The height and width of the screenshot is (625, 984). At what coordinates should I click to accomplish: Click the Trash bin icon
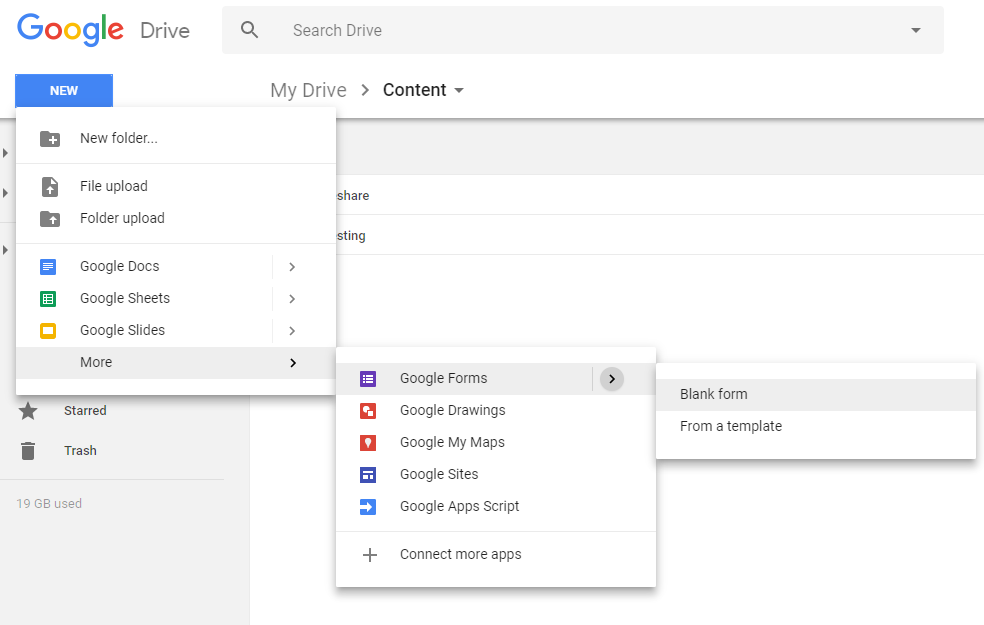click(28, 451)
